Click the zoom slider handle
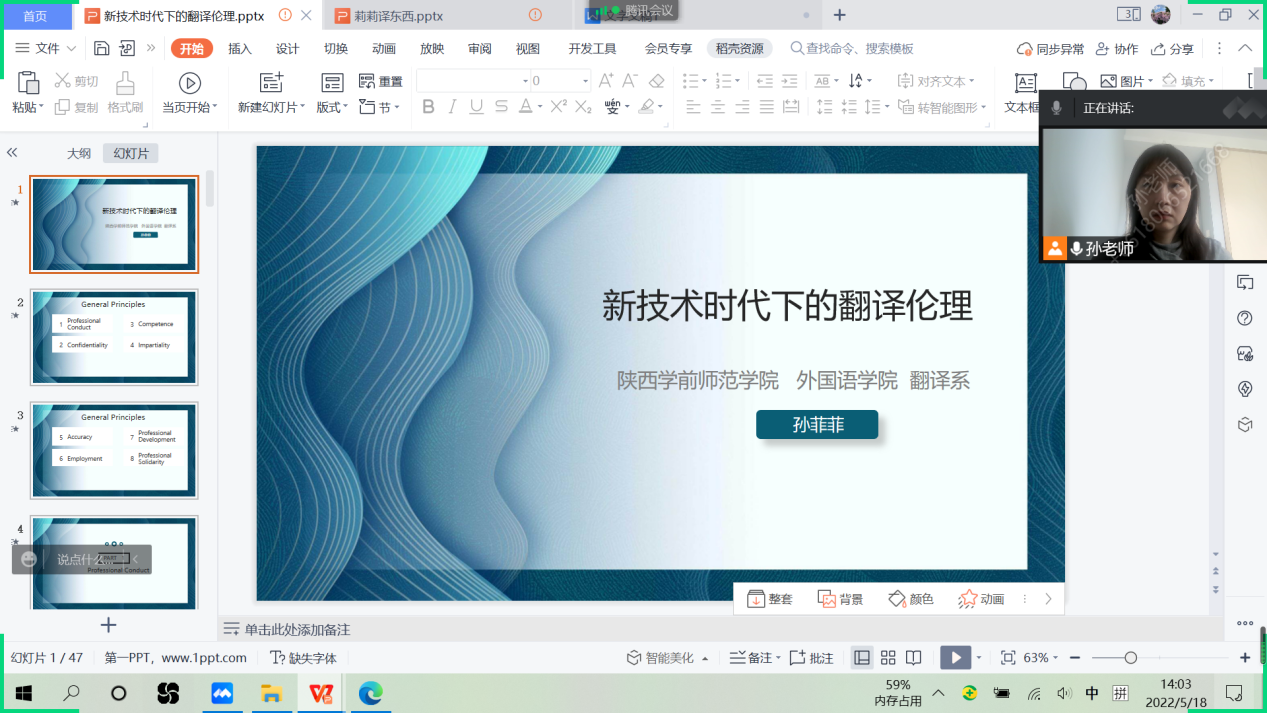Viewport: 1267px width, 713px height. coord(1130,657)
